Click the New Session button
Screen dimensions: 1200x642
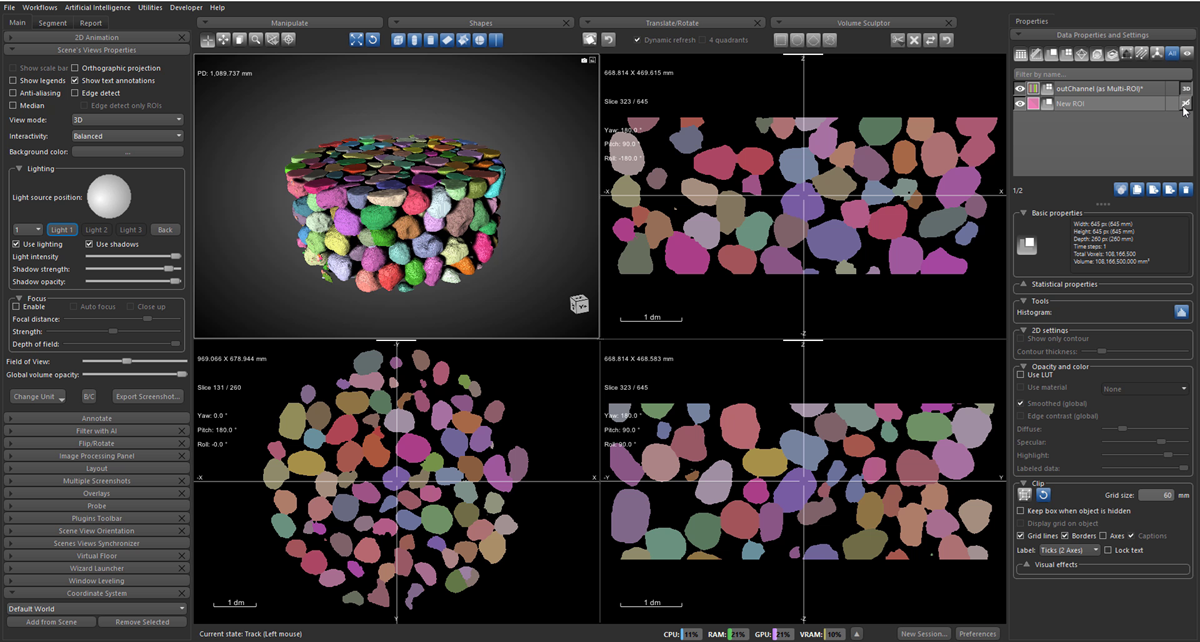[923, 634]
